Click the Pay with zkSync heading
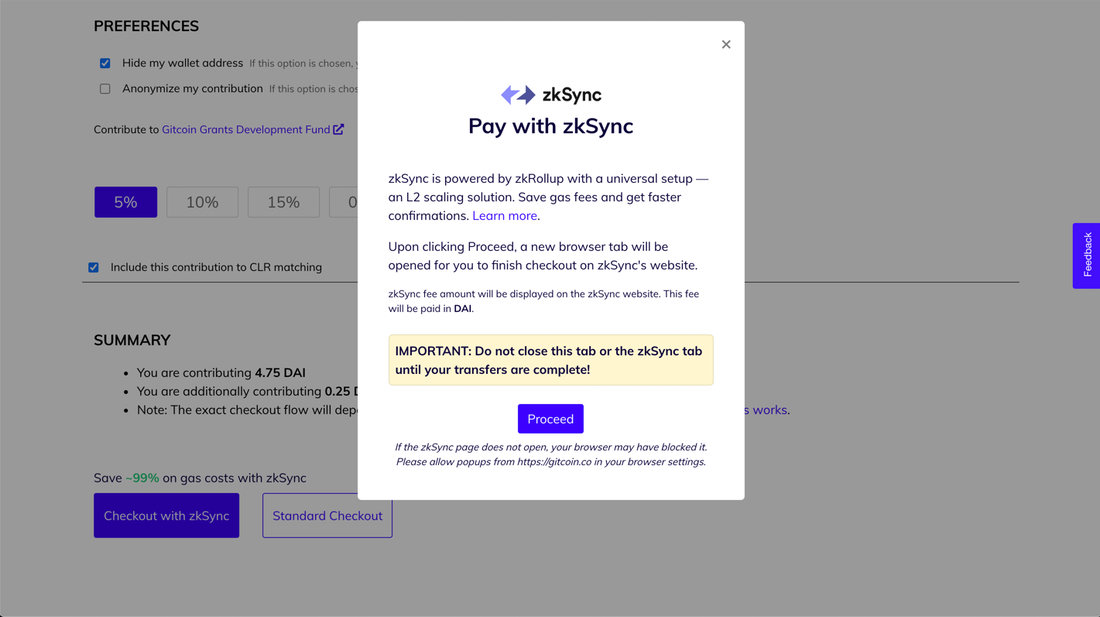Image resolution: width=1100 pixels, height=617 pixels. (x=551, y=126)
